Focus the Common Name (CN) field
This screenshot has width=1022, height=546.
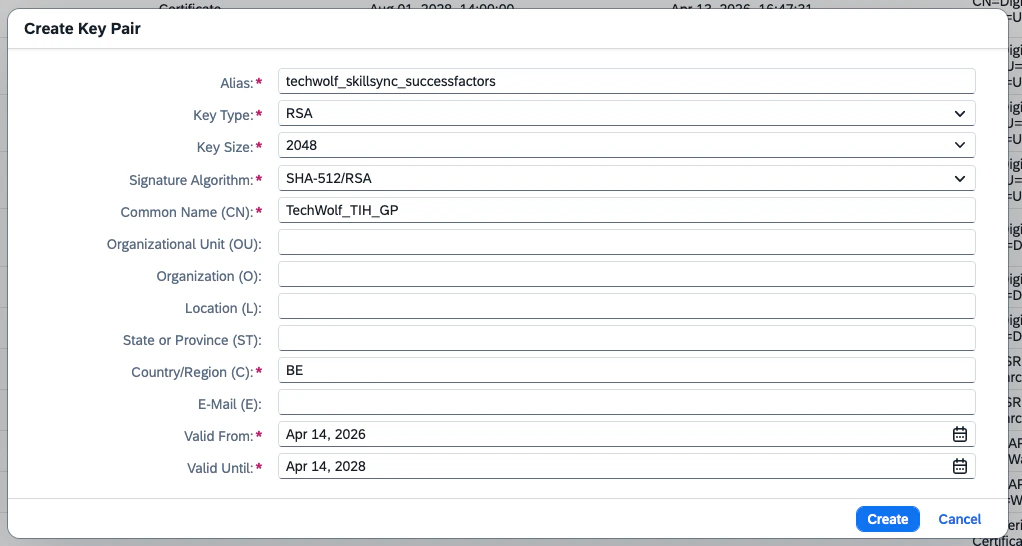pyautogui.click(x=626, y=210)
